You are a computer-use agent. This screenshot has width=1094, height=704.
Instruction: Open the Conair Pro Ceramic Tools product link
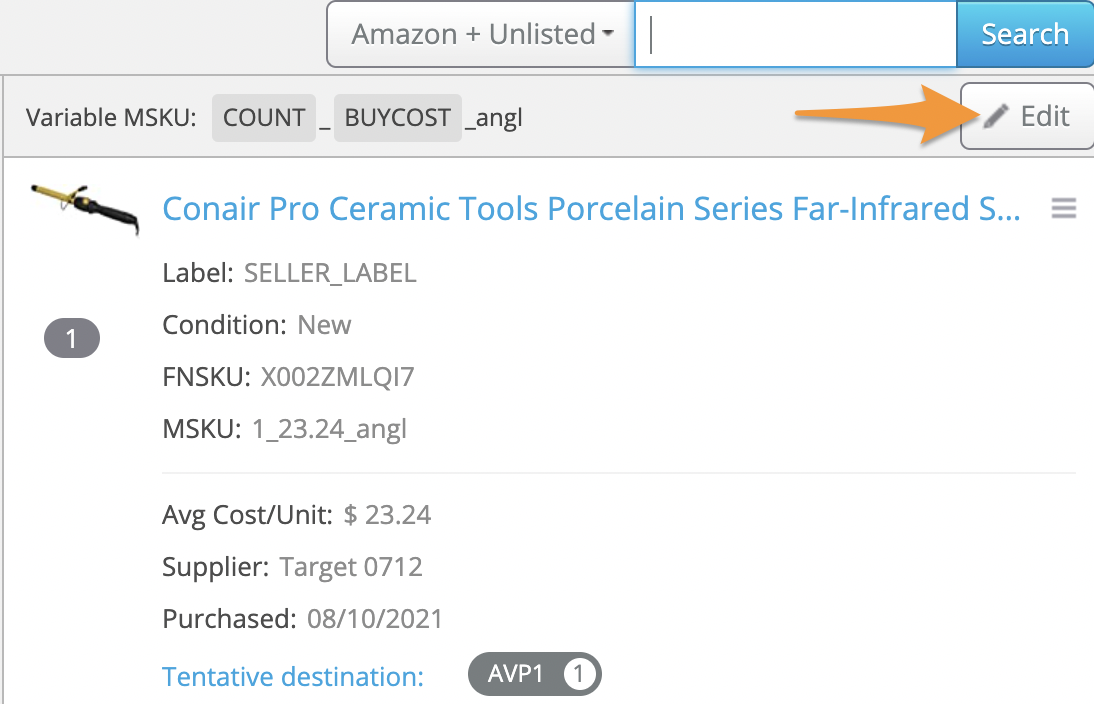(x=591, y=208)
